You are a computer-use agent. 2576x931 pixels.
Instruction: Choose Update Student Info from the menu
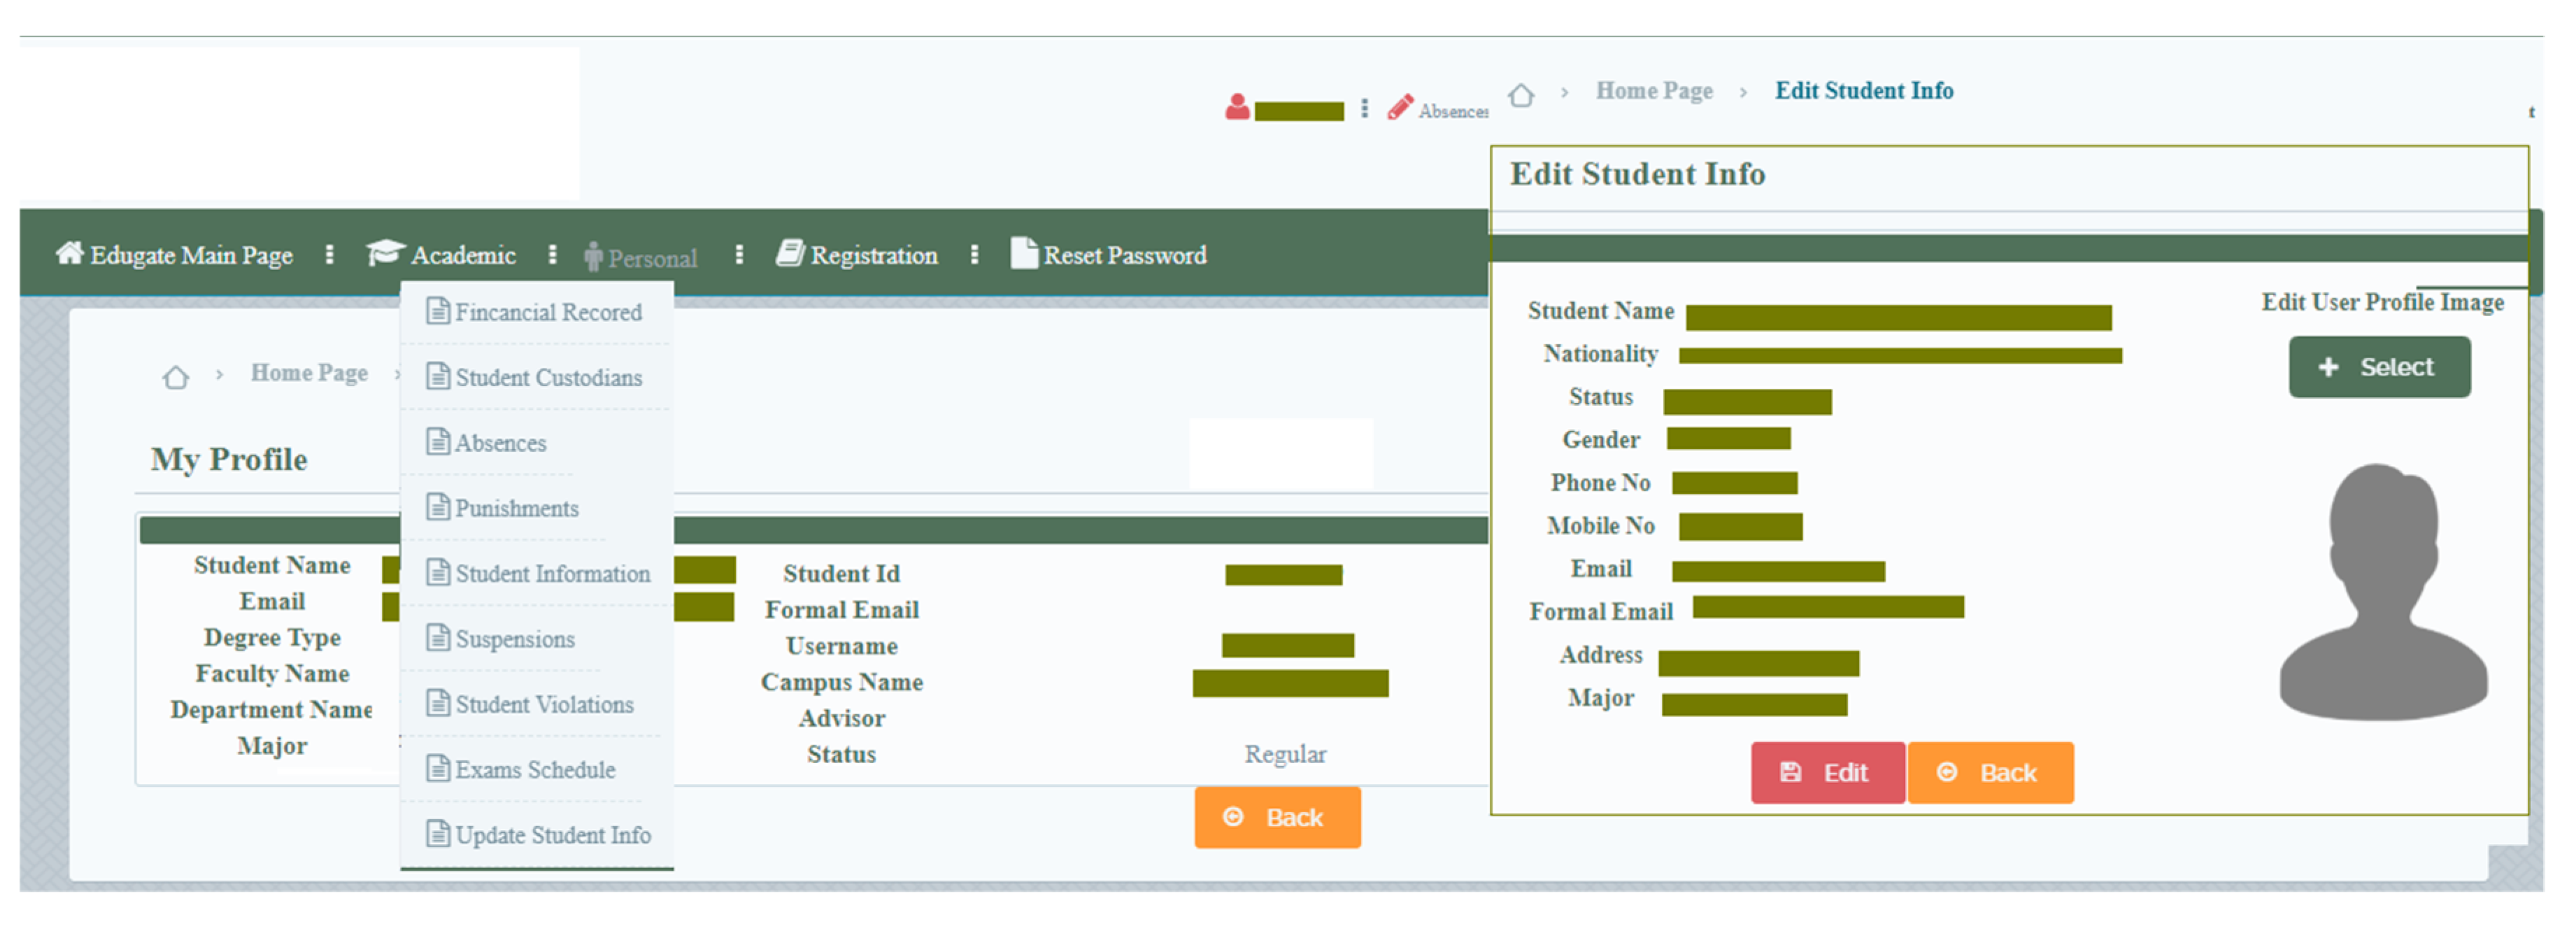[x=552, y=834]
